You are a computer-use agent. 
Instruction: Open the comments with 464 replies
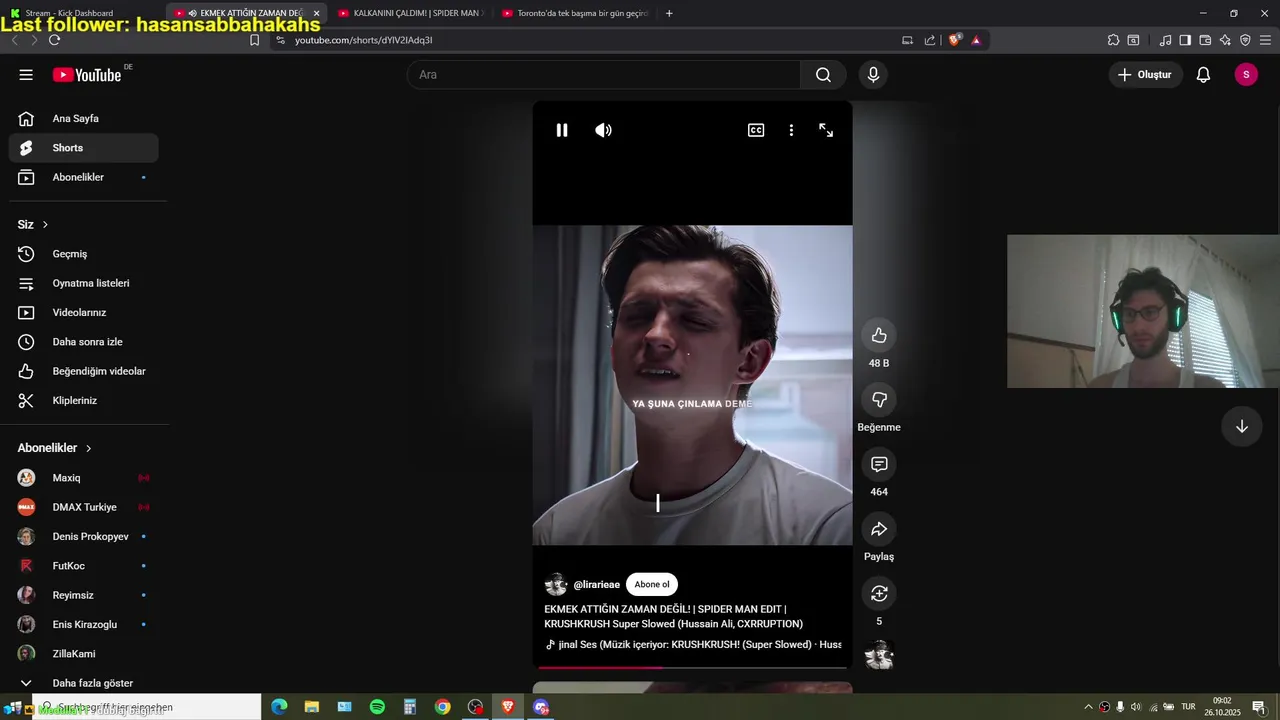coord(879,464)
